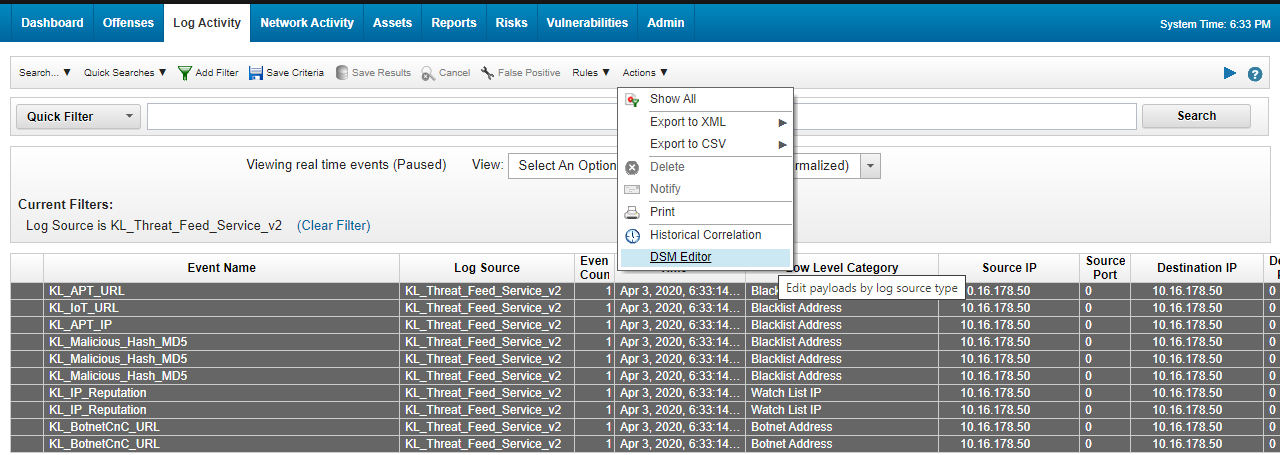Image resolution: width=1280 pixels, height=455 pixels.
Task: Click the Search button
Action: 1196,116
